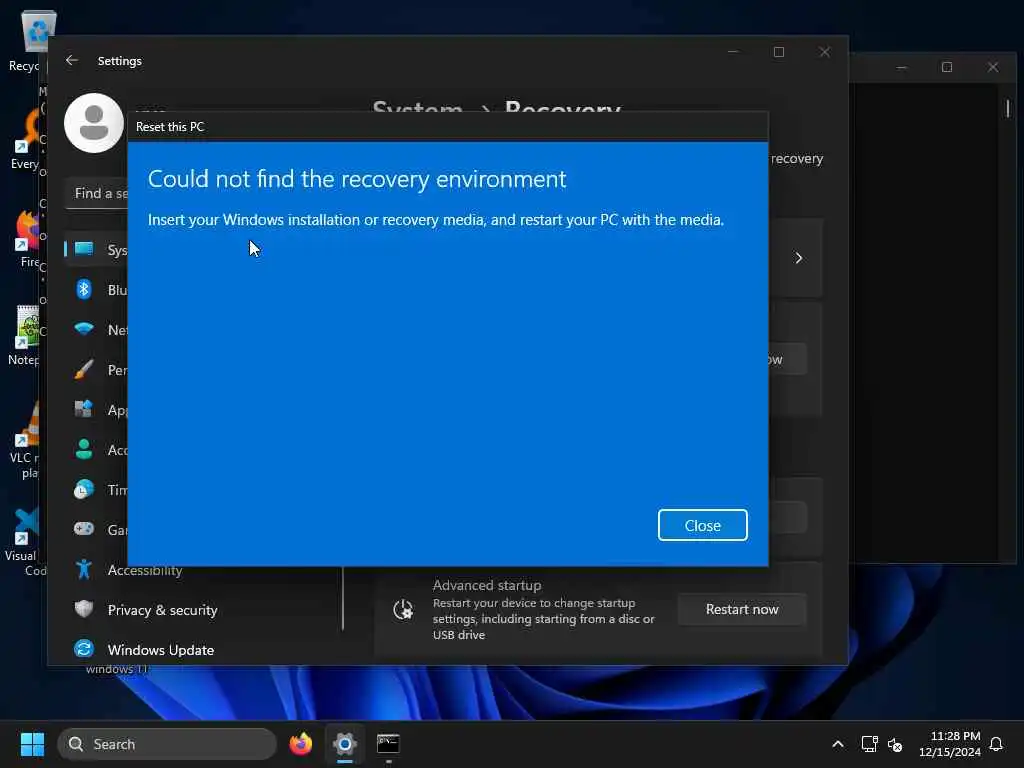This screenshot has height=768, width=1024.
Task: Click the console window scrollbar
Action: pyautogui.click(x=1008, y=108)
